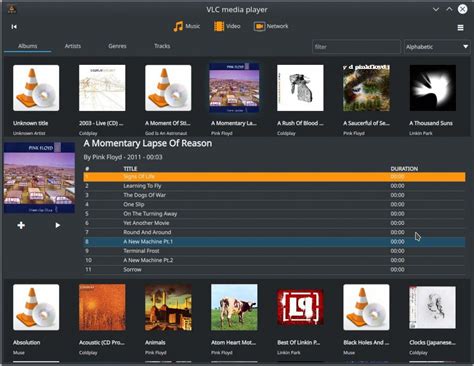Select the Acoustic (CD Pro... album cover
The height and width of the screenshot is (366, 474).
102,307
